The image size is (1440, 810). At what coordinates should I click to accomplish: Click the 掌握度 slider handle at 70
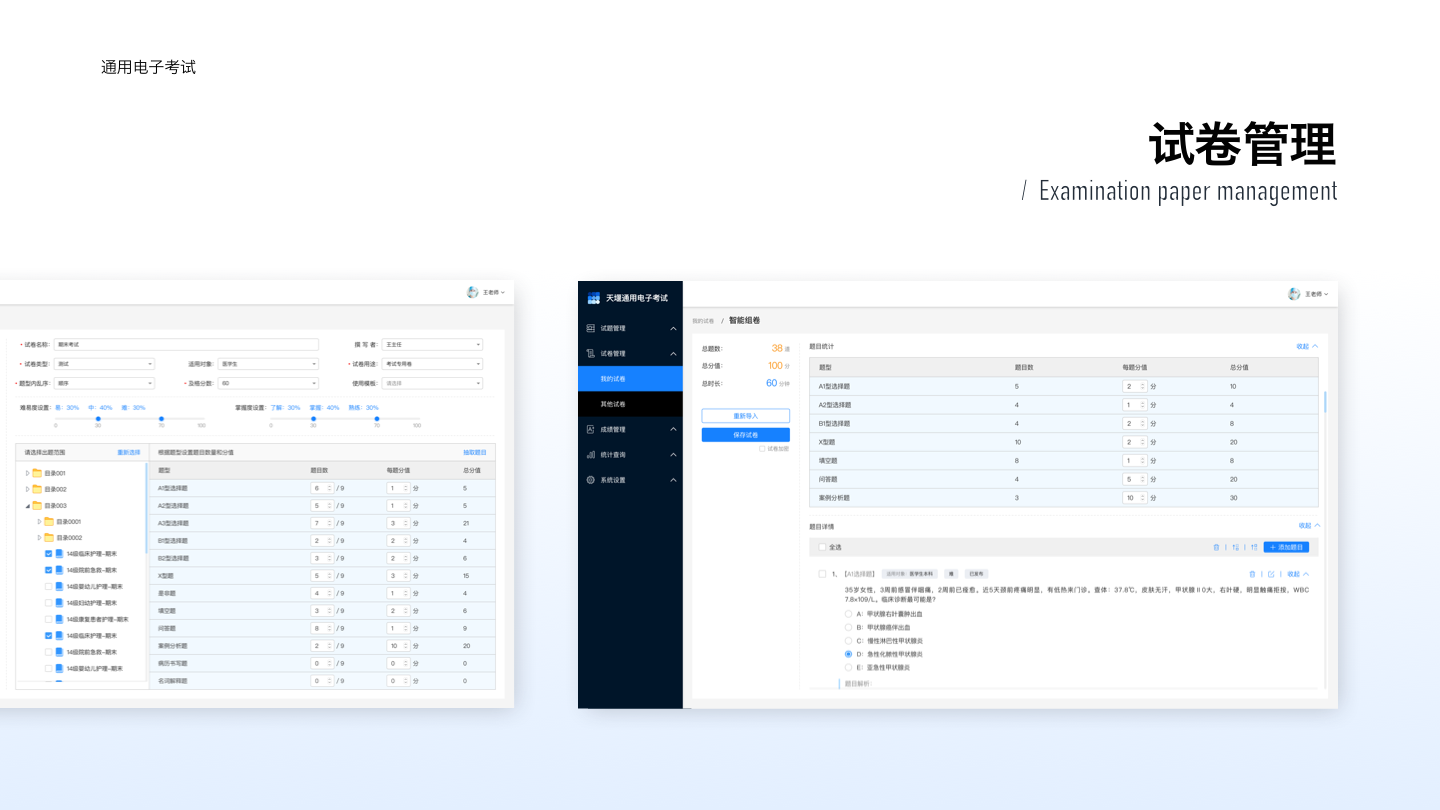click(376, 418)
